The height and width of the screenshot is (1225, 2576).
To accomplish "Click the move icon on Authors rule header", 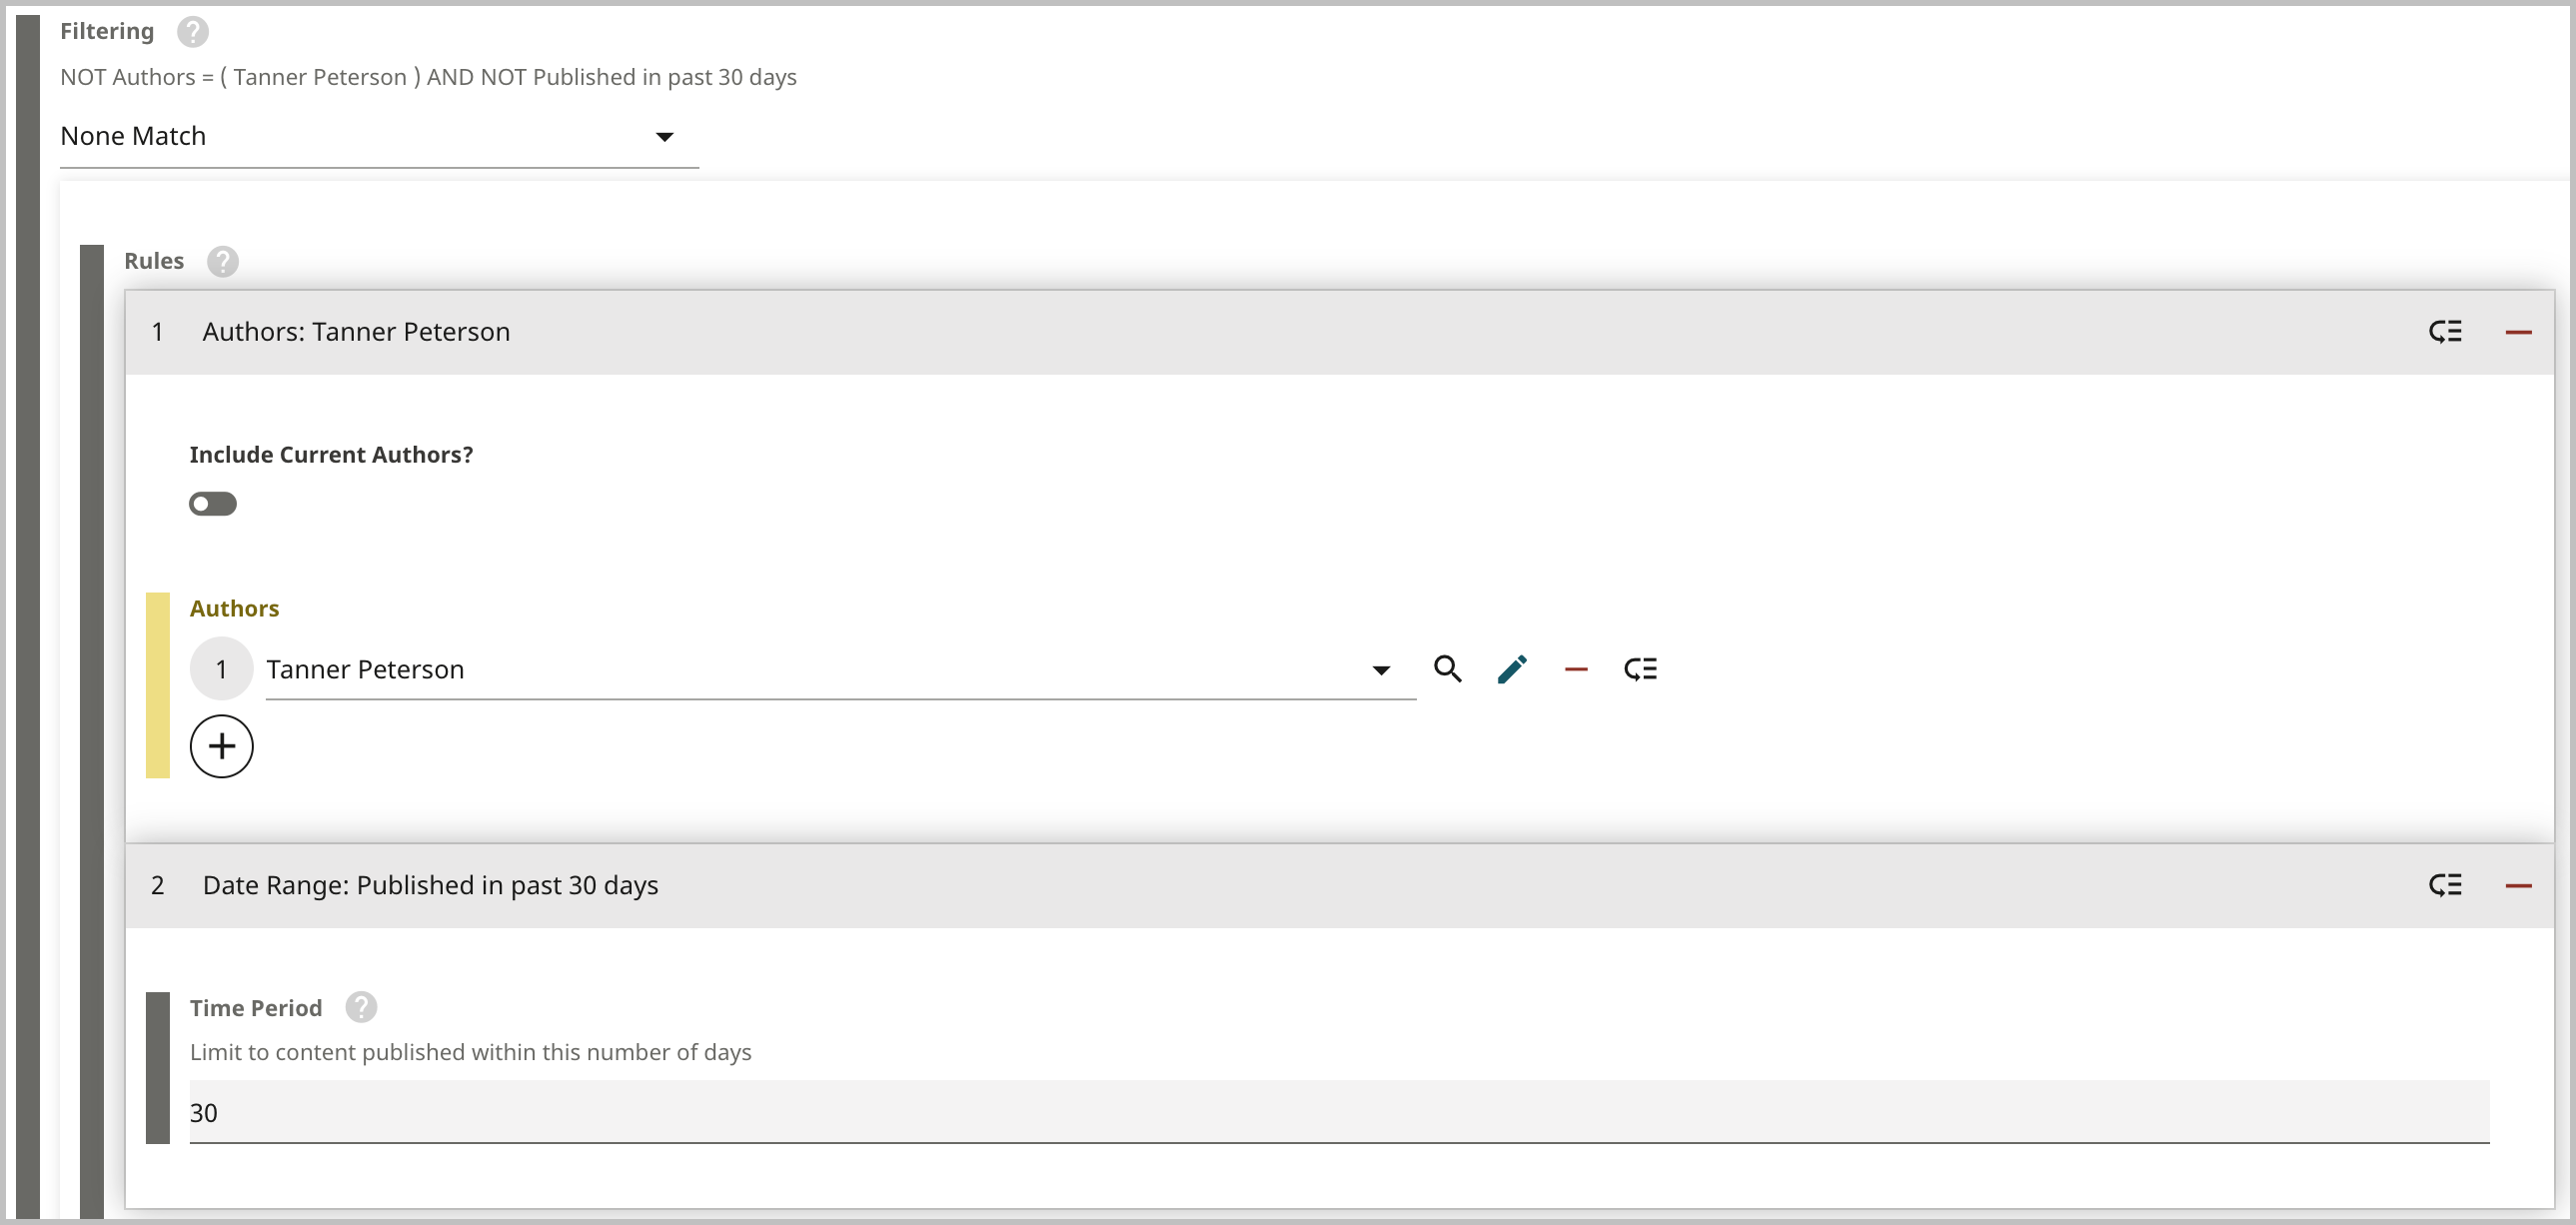I will [2445, 332].
